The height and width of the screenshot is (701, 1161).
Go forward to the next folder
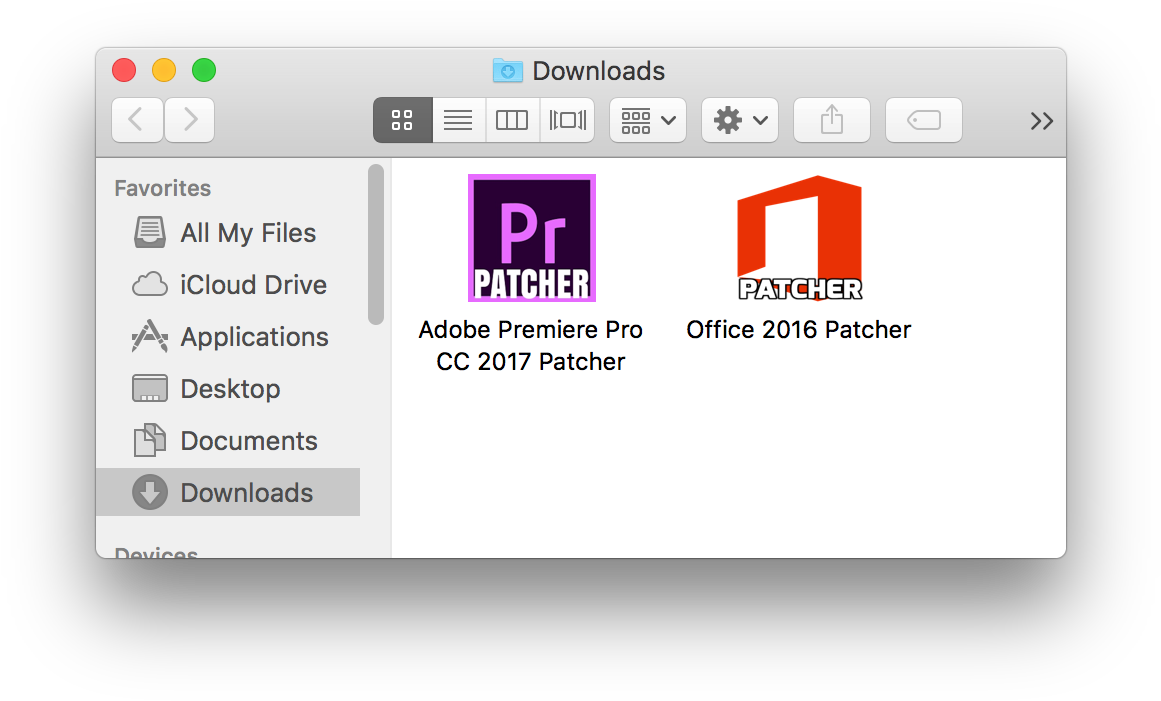[190, 121]
